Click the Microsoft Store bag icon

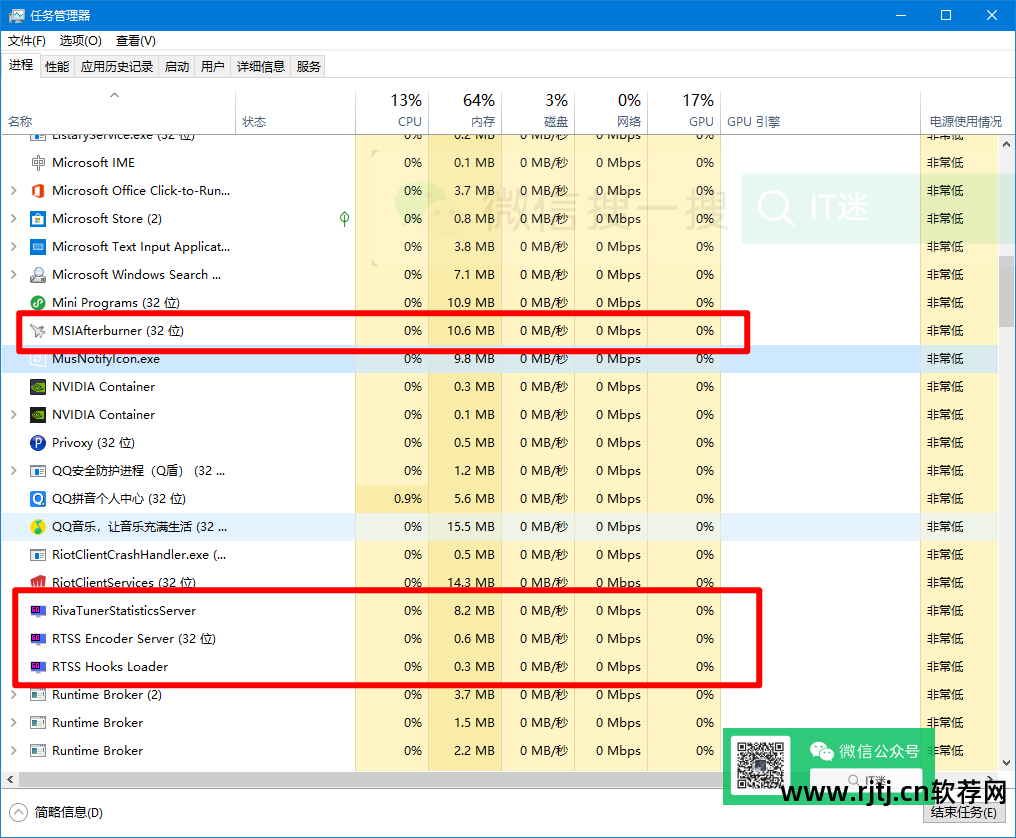click(38, 218)
